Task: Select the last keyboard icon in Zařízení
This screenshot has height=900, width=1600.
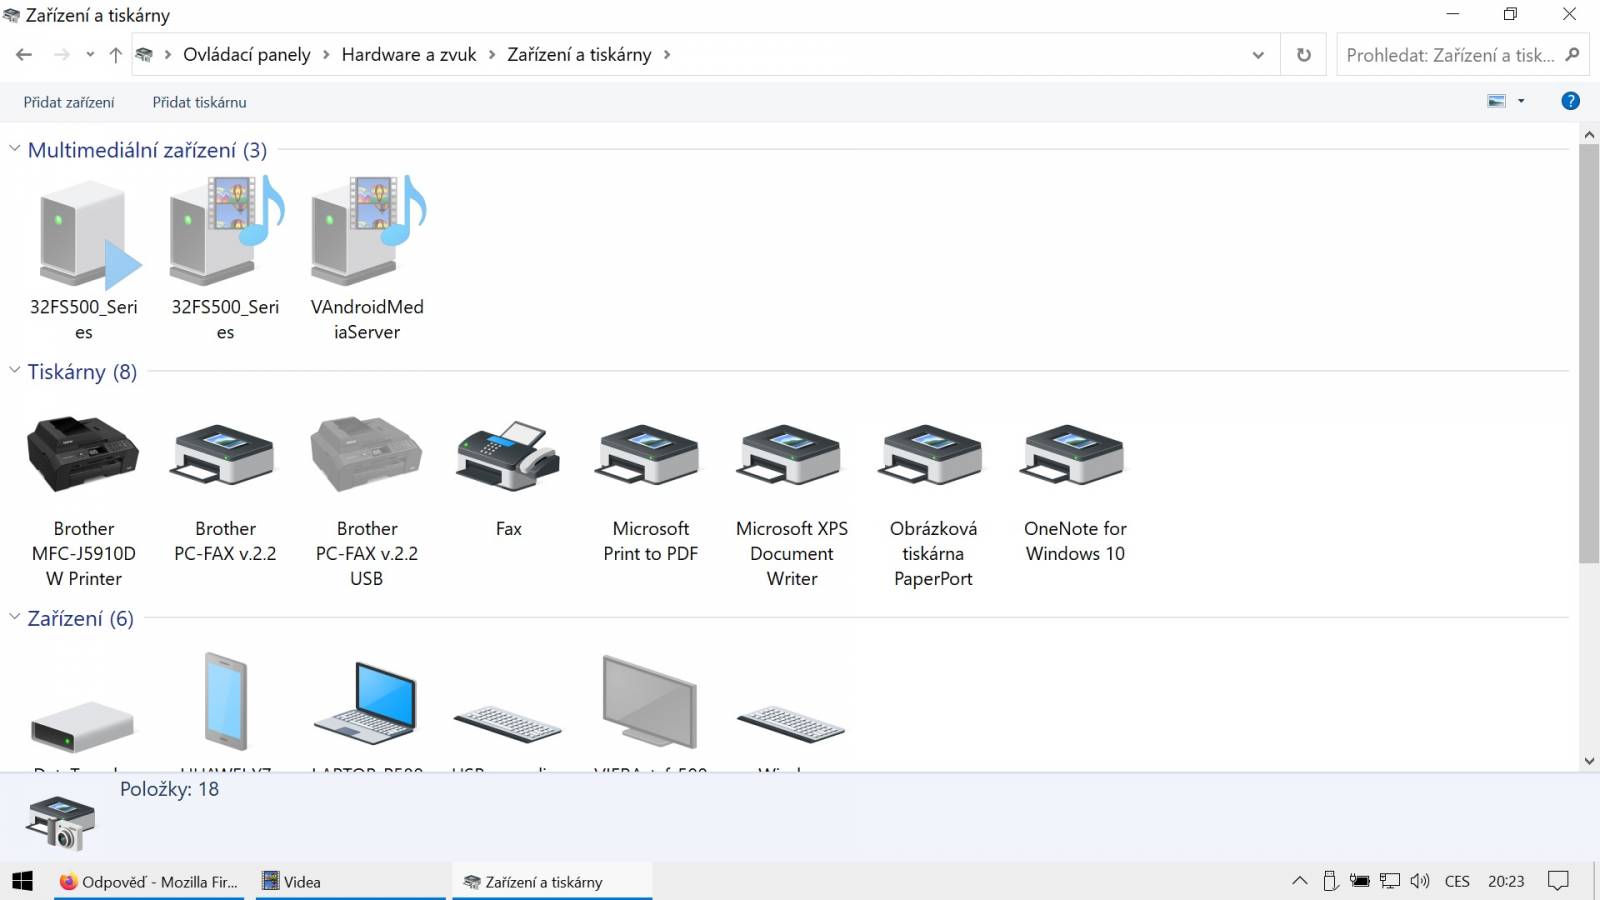Action: pyautogui.click(x=791, y=724)
